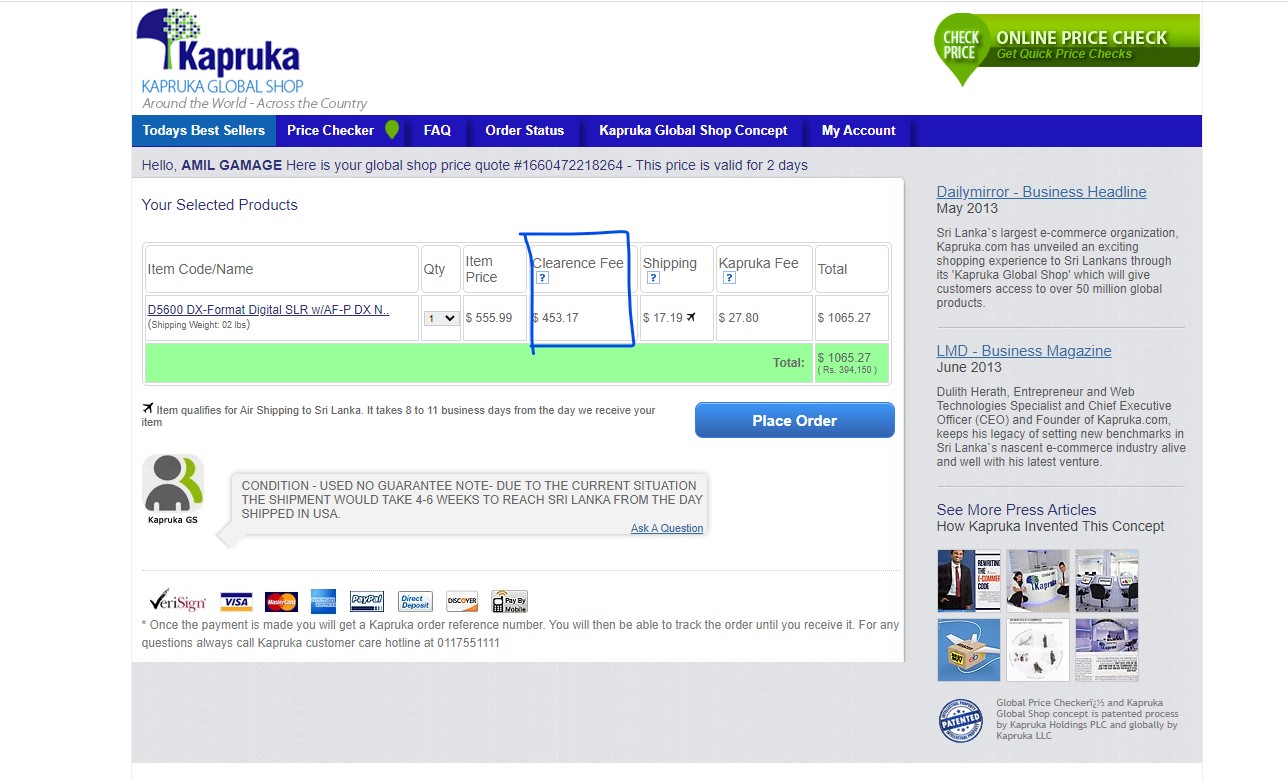
Task: Open the FAQ menu item
Action: (x=437, y=130)
